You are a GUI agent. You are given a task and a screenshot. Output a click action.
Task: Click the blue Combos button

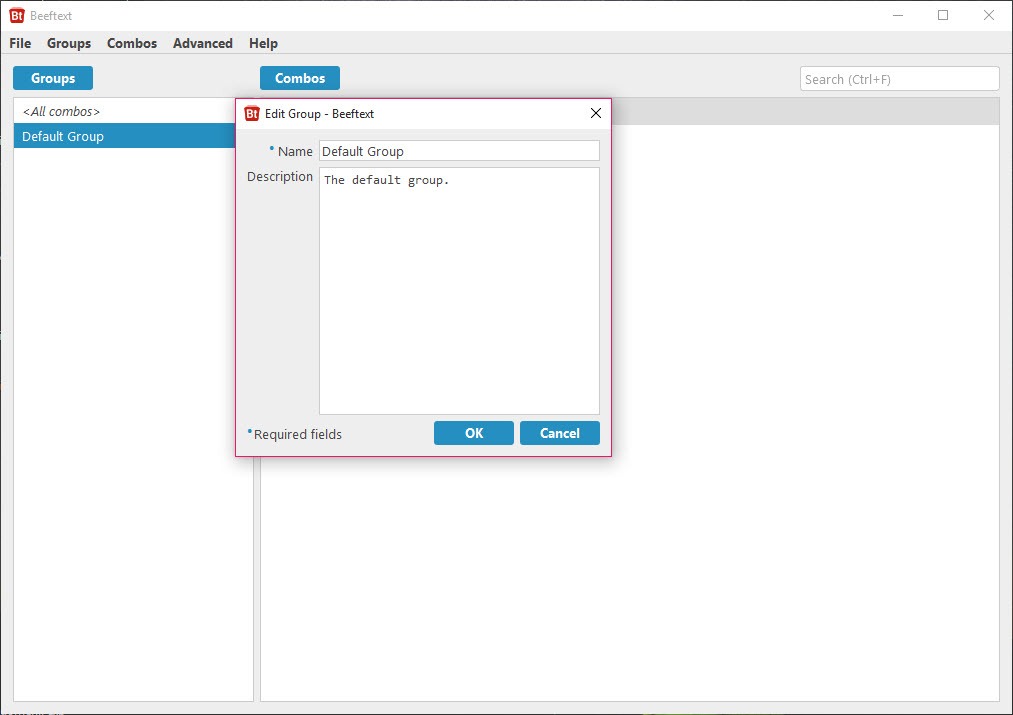300,78
